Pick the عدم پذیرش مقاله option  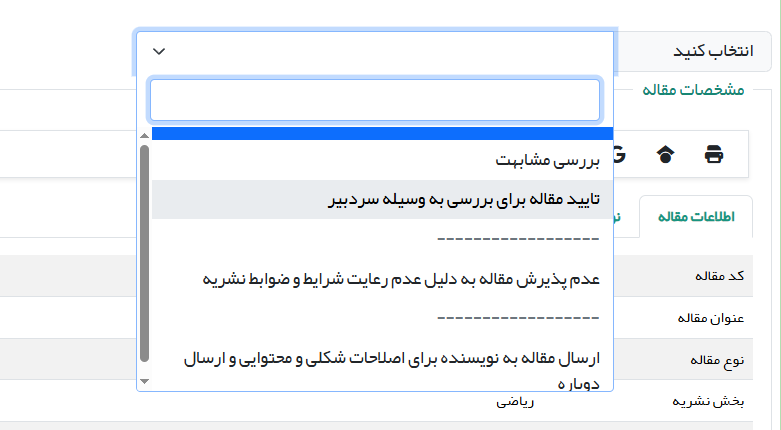(x=400, y=277)
